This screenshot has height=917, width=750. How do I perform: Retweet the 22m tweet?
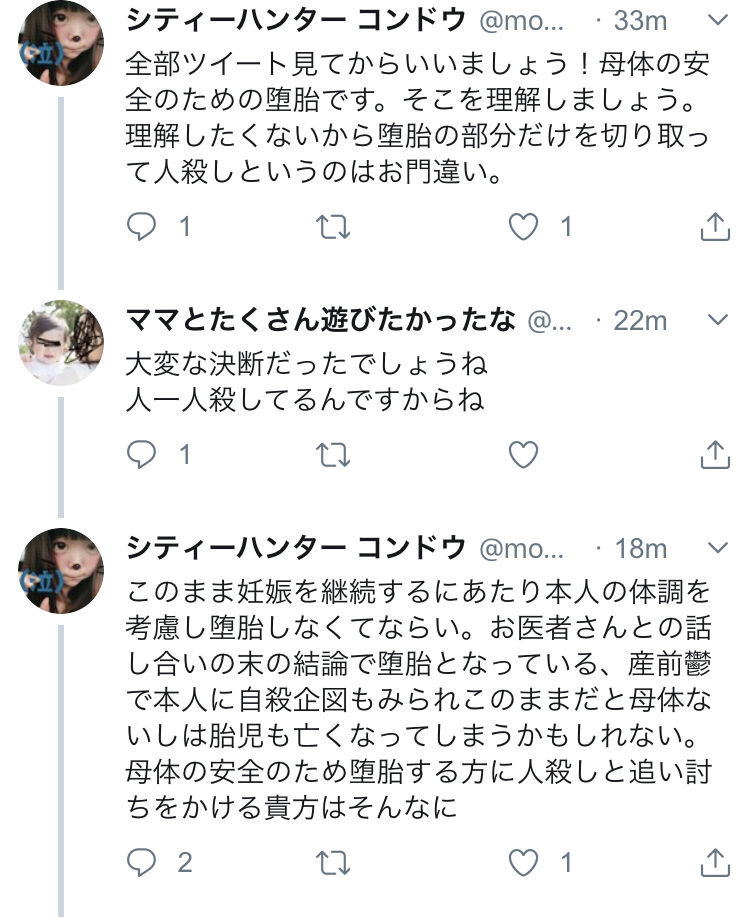tap(333, 456)
